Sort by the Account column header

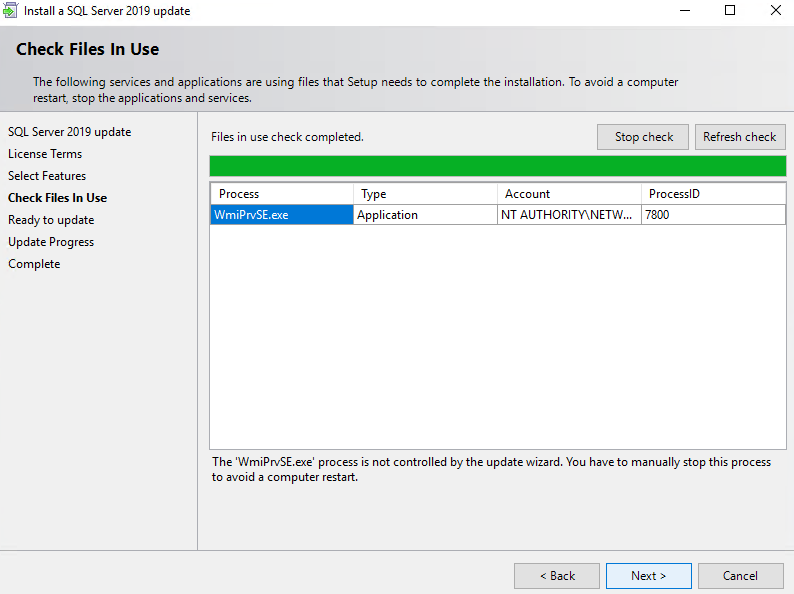click(569, 194)
